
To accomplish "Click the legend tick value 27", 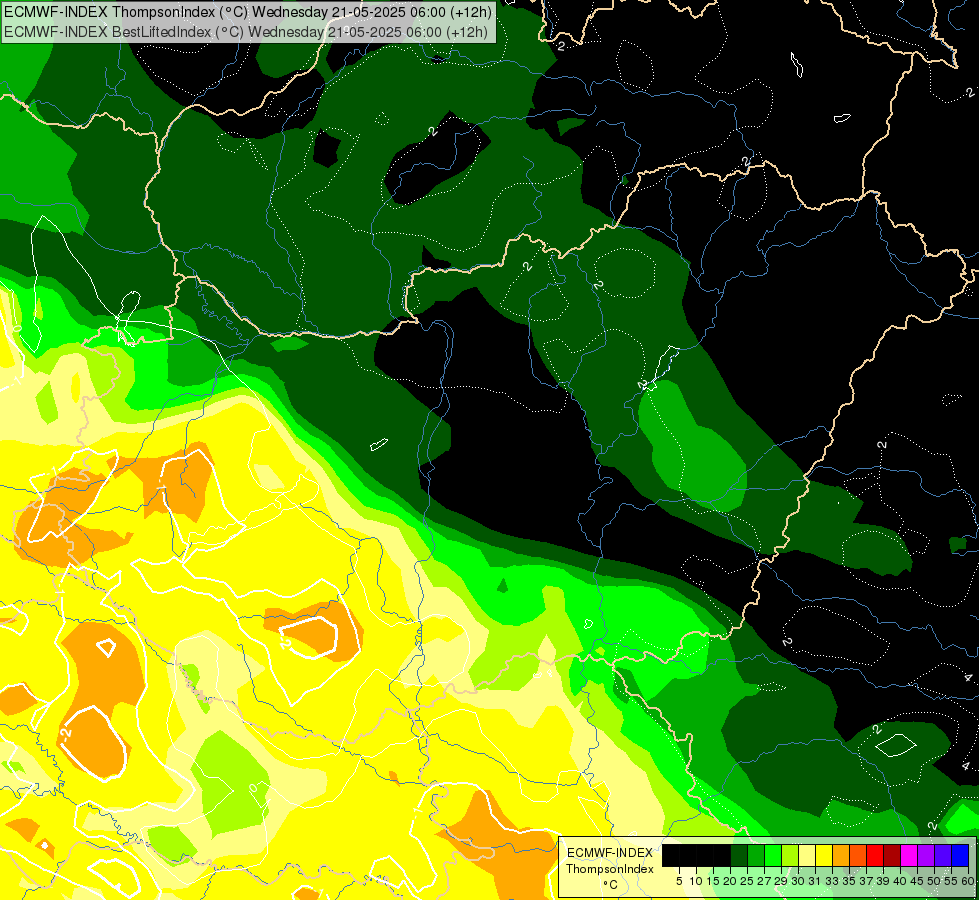I will point(764,881).
